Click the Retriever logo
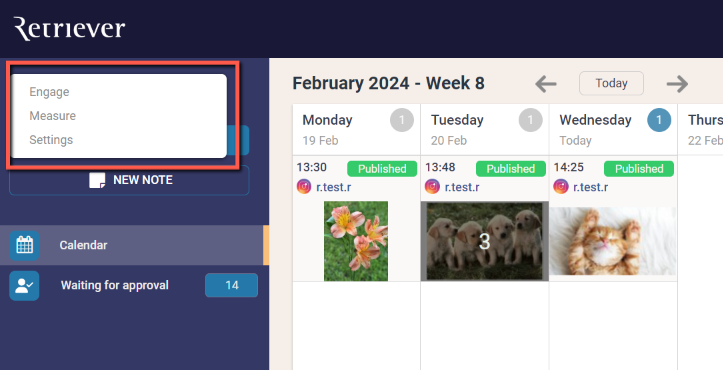This screenshot has width=723, height=370. [x=69, y=29]
